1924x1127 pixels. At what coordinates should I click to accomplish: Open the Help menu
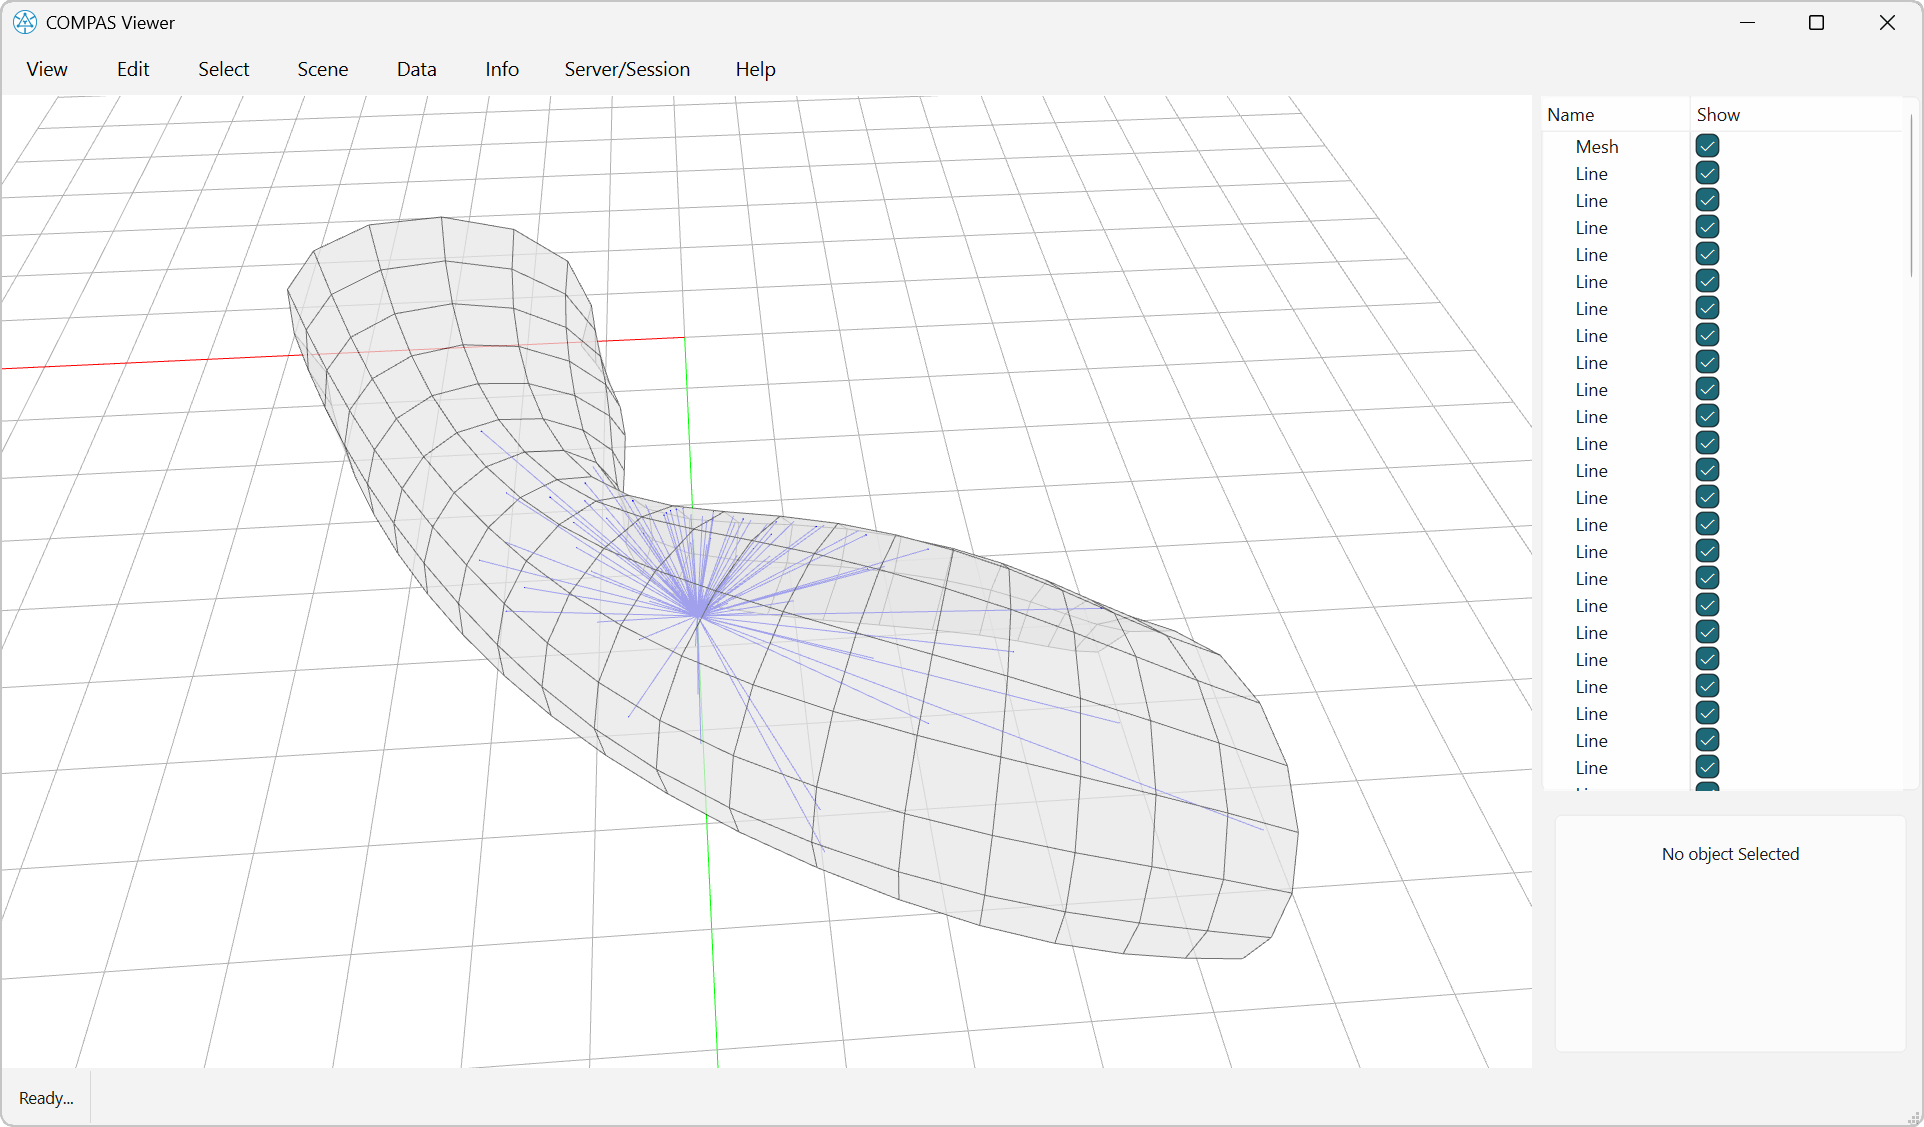[x=755, y=69]
